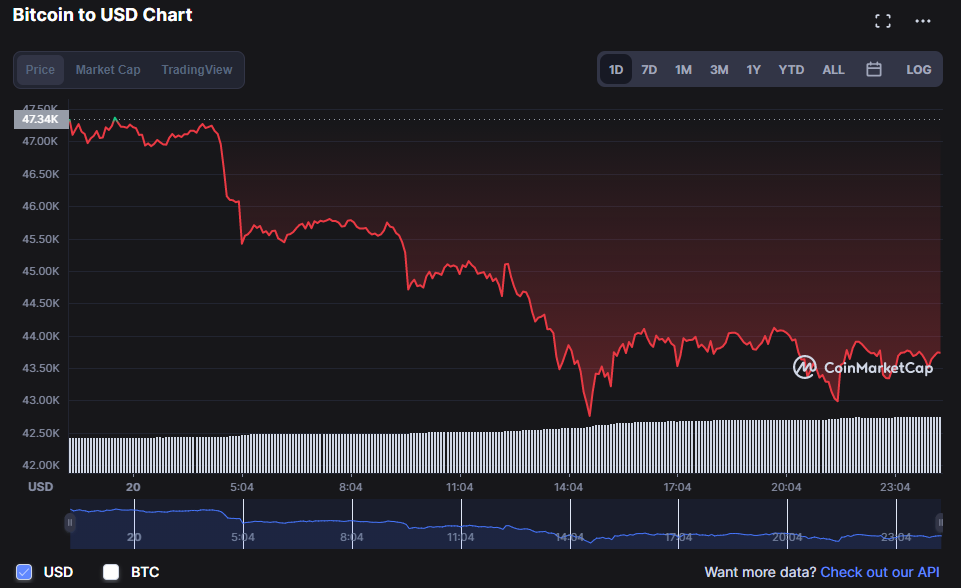Open the calendar date range picker
The width and height of the screenshot is (961, 588).
tap(874, 69)
